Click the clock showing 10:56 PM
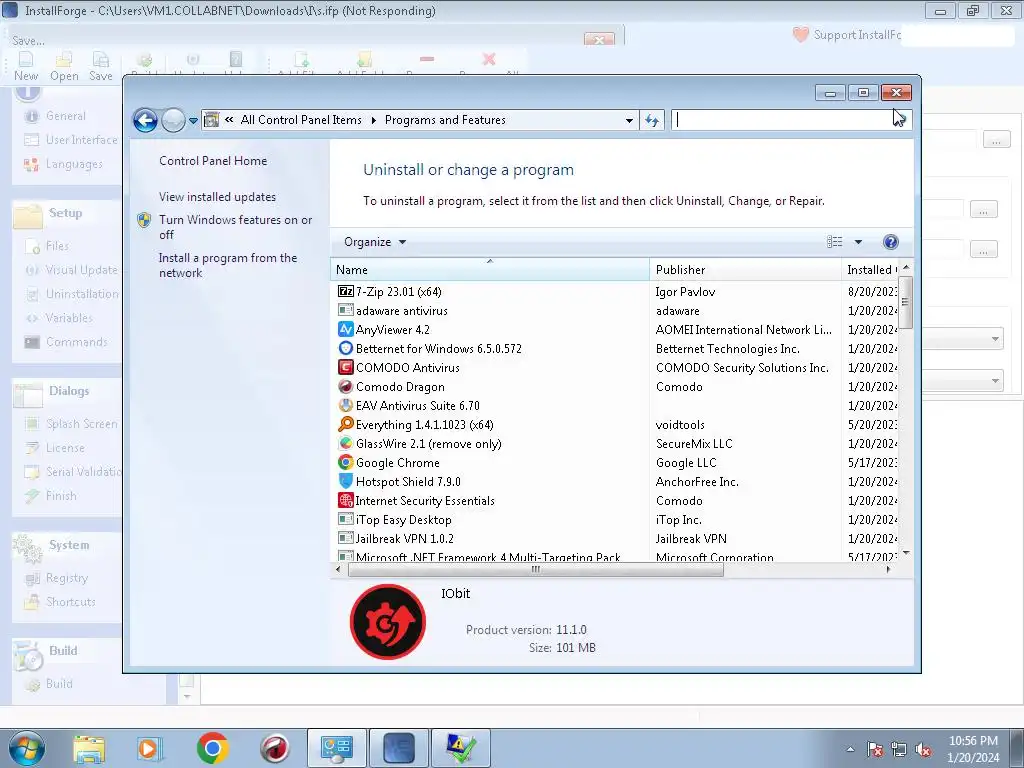 pyautogui.click(x=973, y=741)
